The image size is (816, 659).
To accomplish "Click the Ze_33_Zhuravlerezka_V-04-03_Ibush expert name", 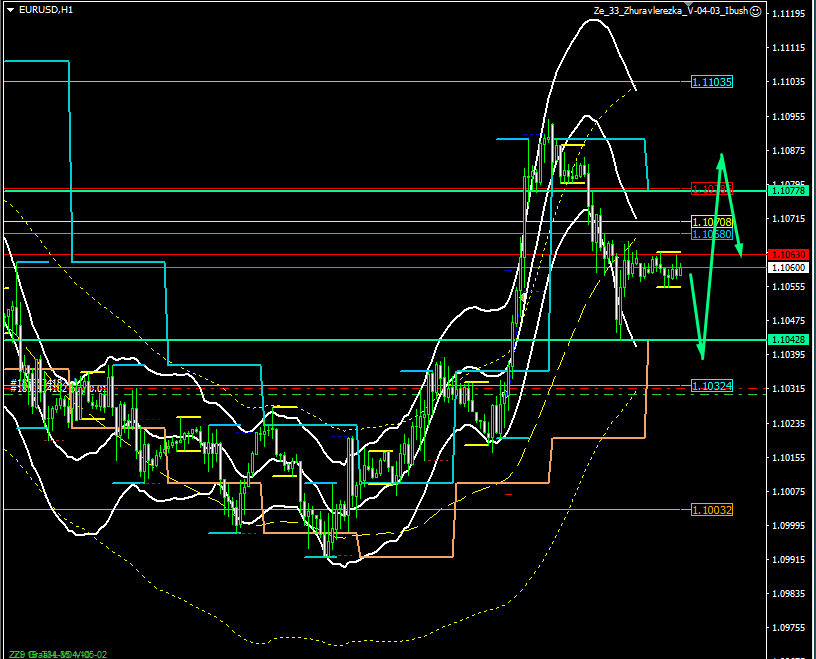I will [670, 11].
